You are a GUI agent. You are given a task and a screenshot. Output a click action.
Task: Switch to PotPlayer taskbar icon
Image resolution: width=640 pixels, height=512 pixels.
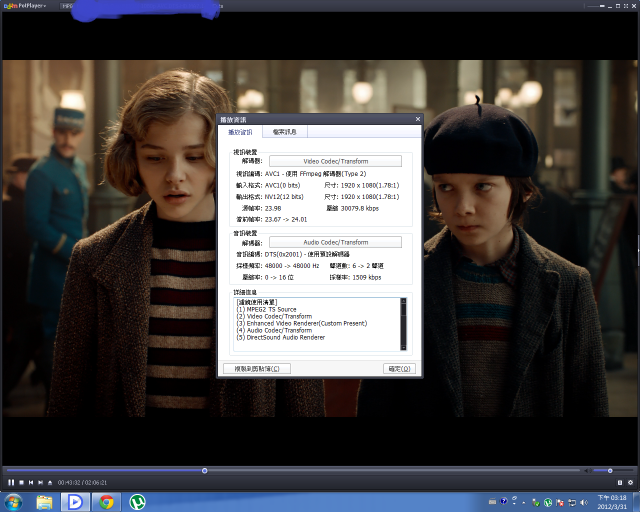tap(75, 502)
